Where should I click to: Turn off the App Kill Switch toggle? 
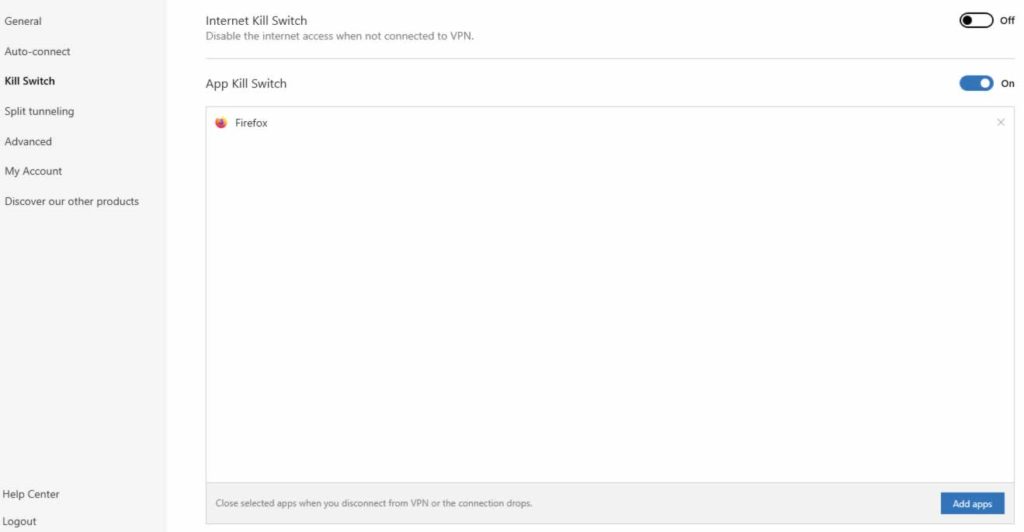pos(976,83)
